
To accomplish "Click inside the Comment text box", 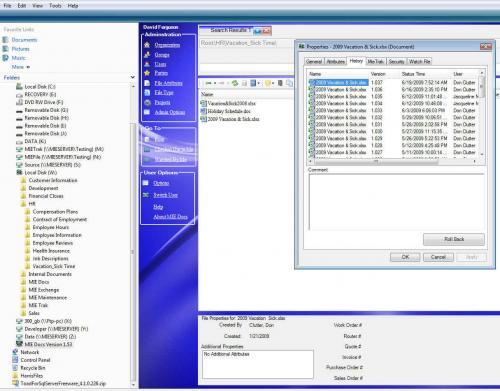I will pyautogui.click(x=396, y=202).
